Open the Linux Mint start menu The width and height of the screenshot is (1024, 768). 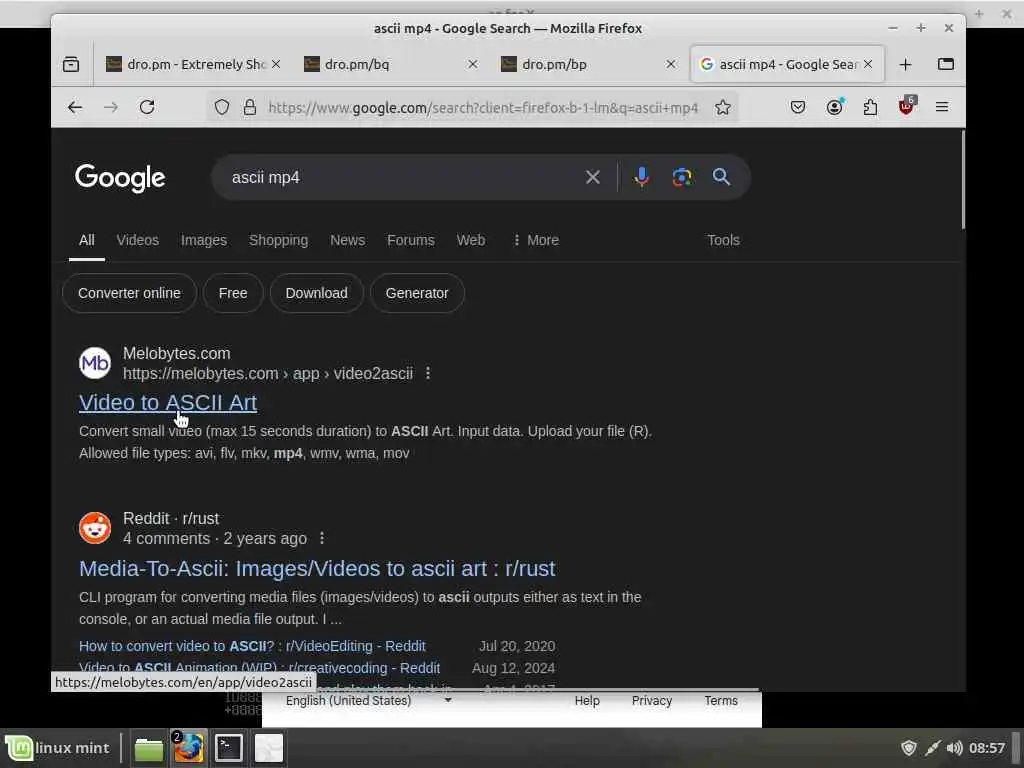pos(57,748)
